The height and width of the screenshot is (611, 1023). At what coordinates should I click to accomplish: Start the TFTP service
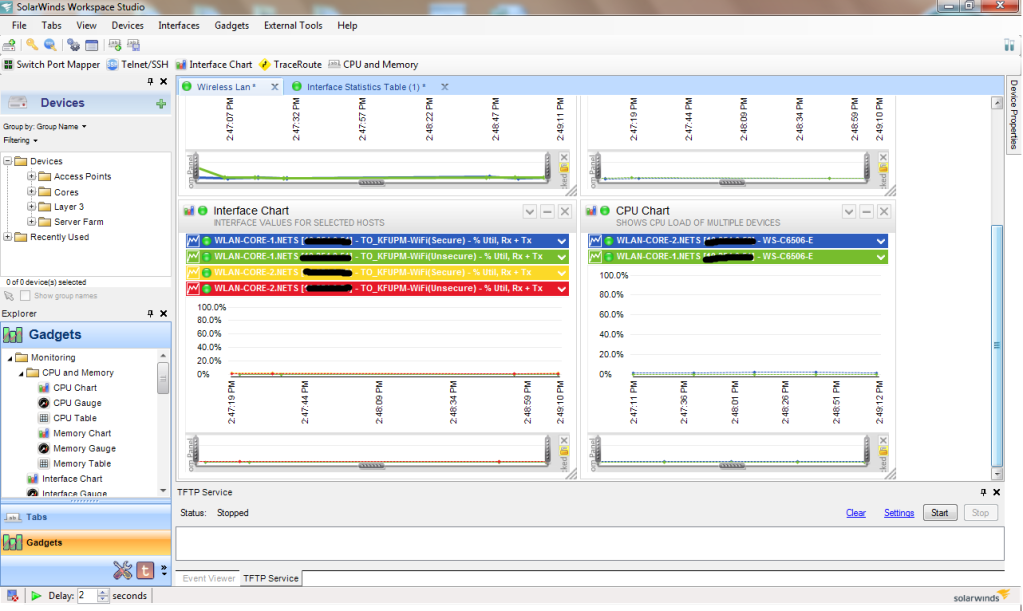(x=939, y=513)
